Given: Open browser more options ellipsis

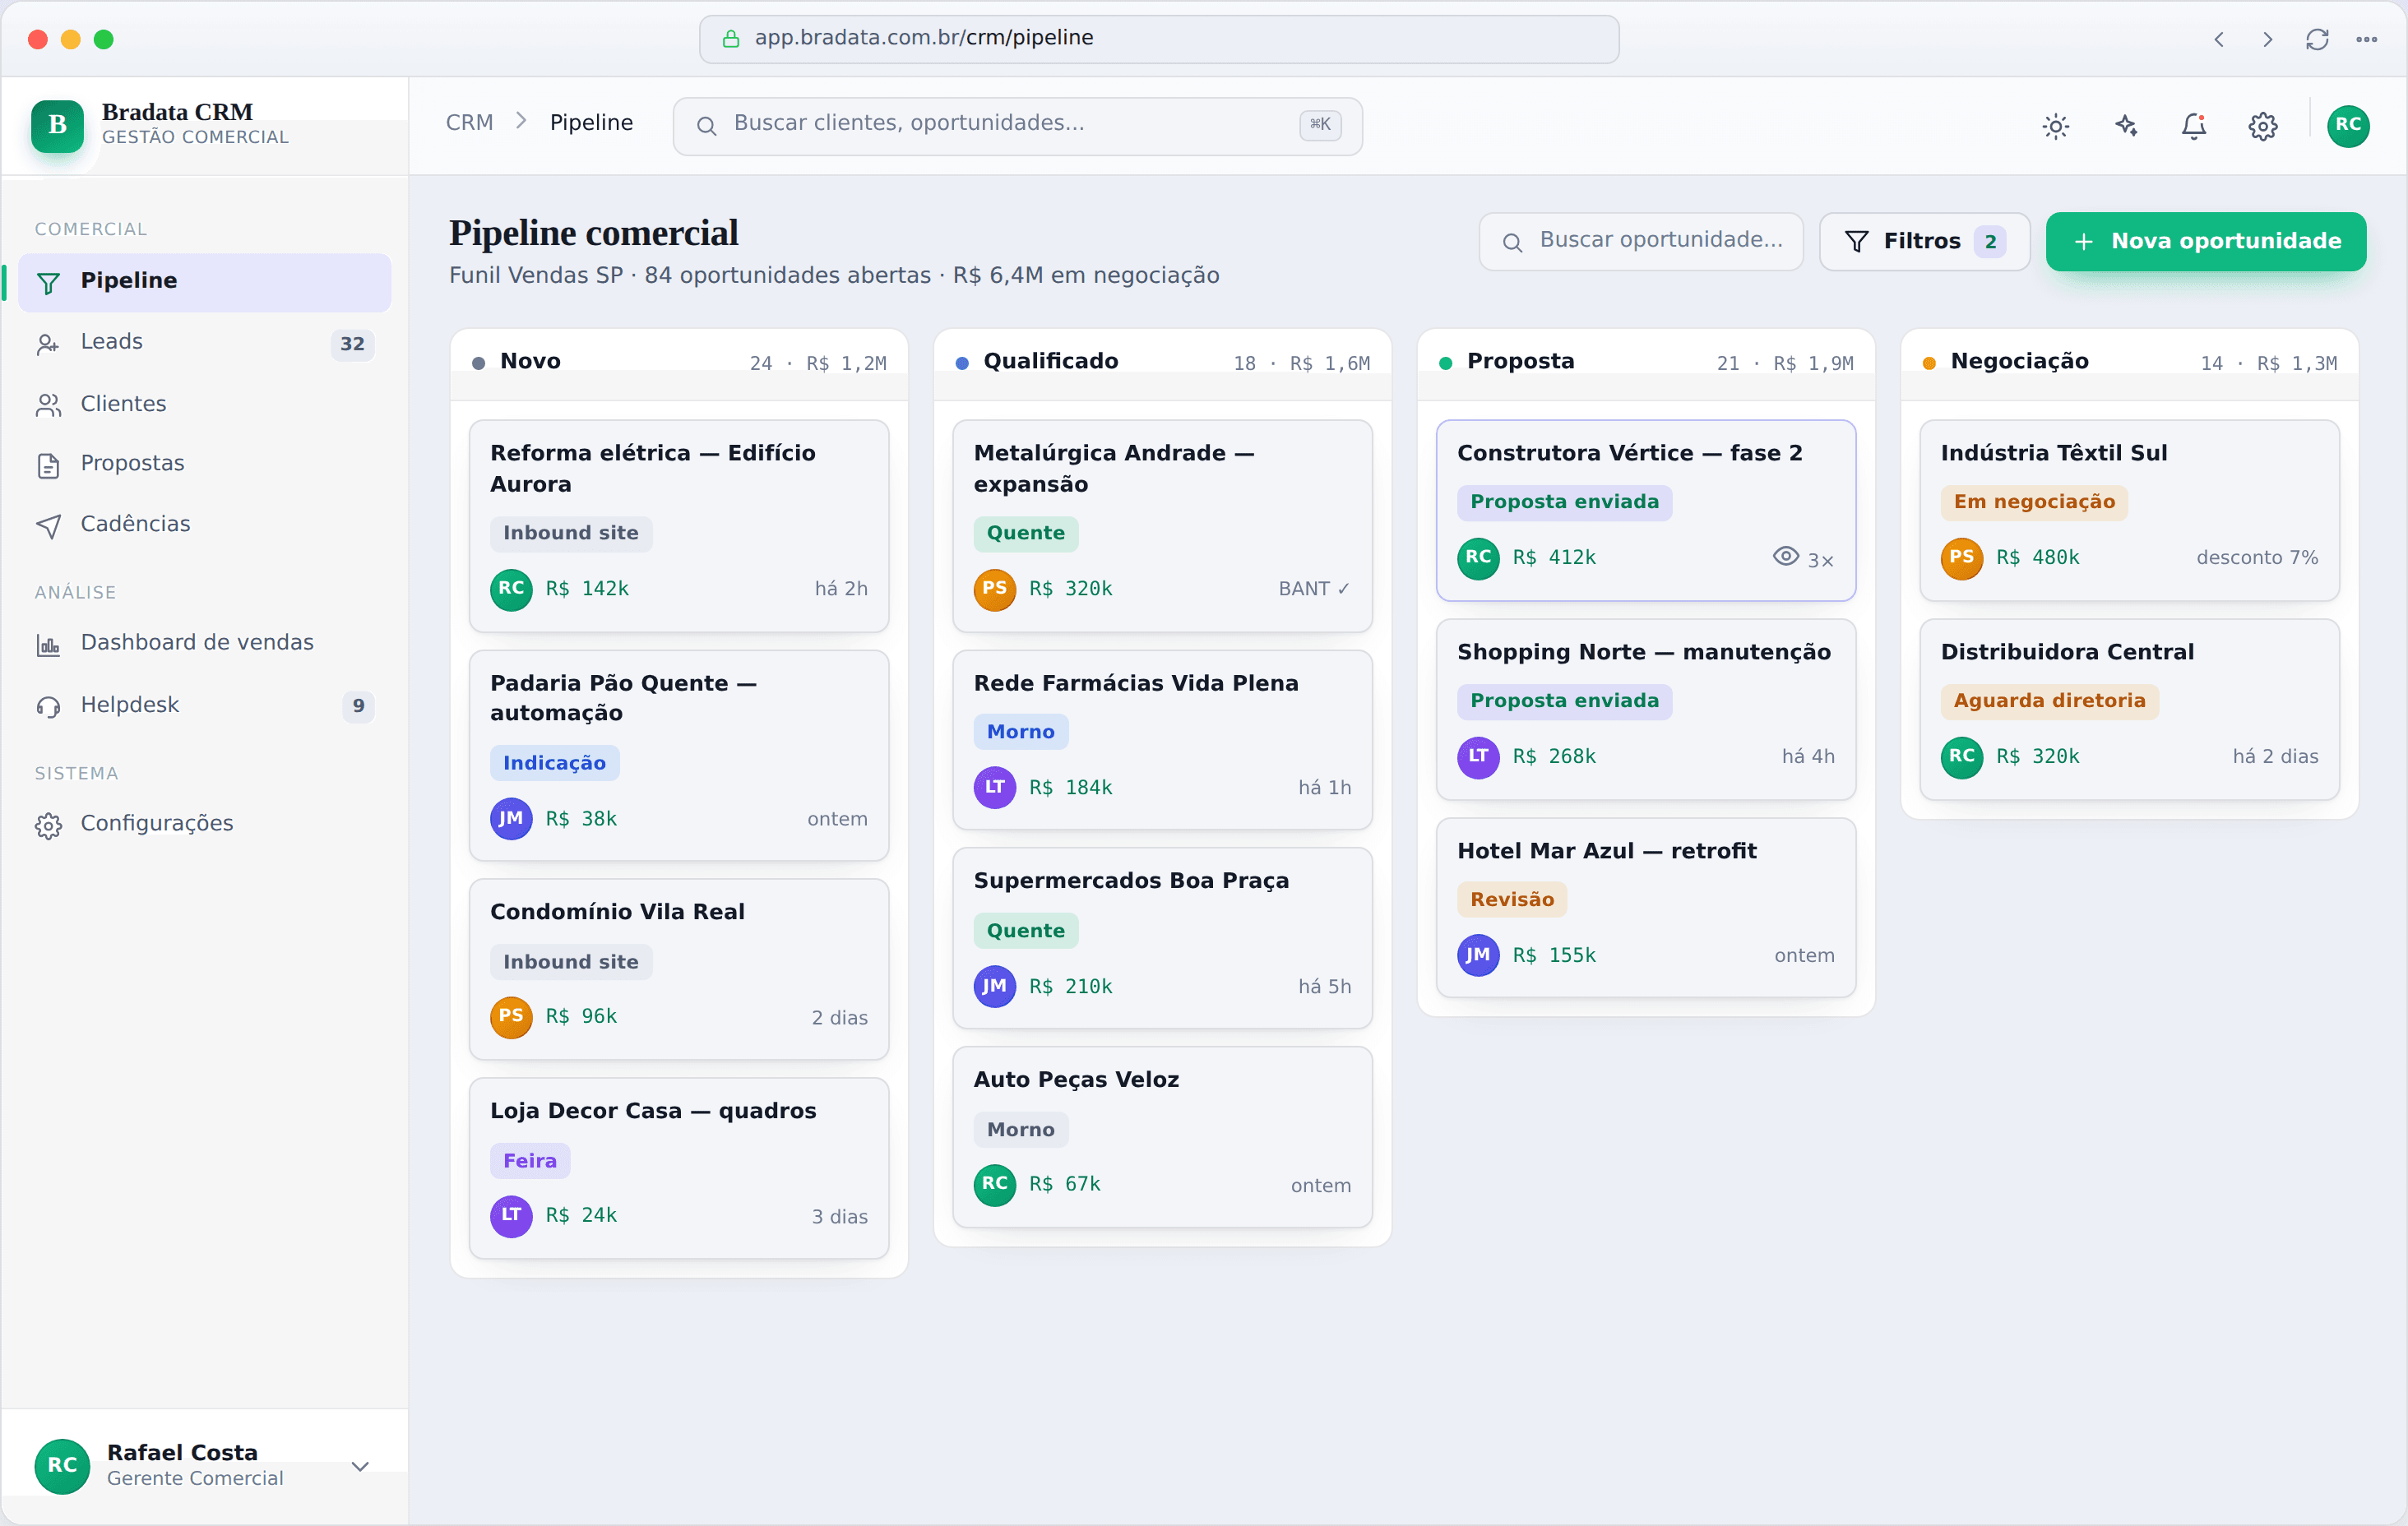Looking at the screenshot, I should tap(2366, 39).
